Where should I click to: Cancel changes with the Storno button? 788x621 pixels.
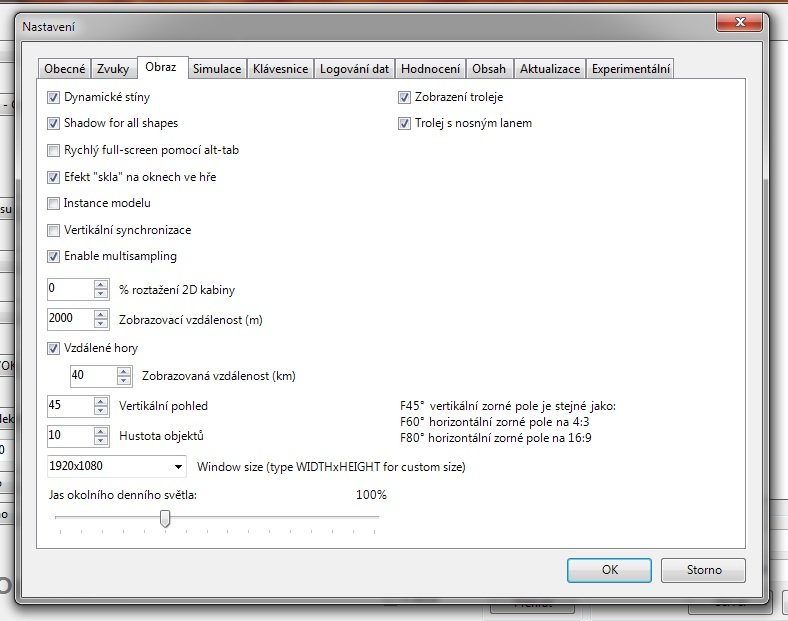tap(703, 570)
